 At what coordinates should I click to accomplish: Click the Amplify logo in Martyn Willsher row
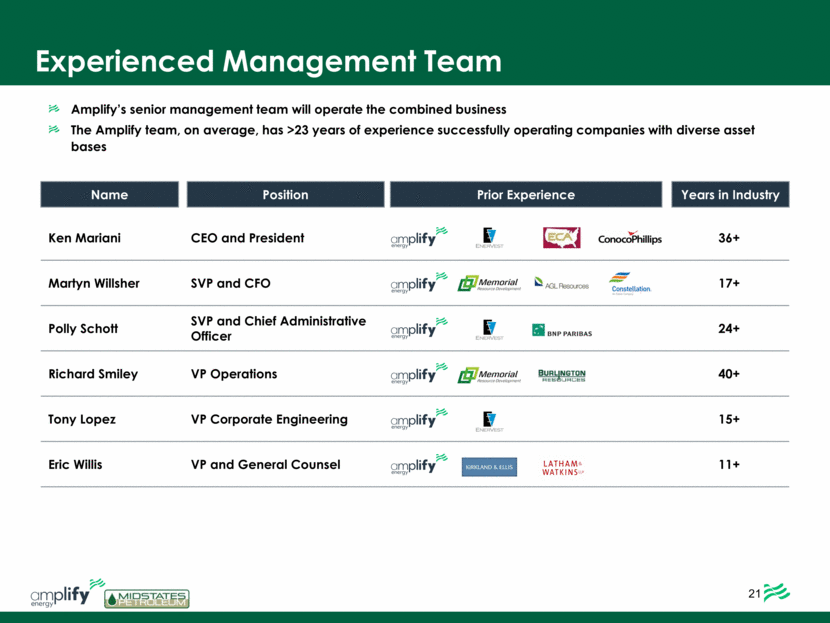point(419,283)
